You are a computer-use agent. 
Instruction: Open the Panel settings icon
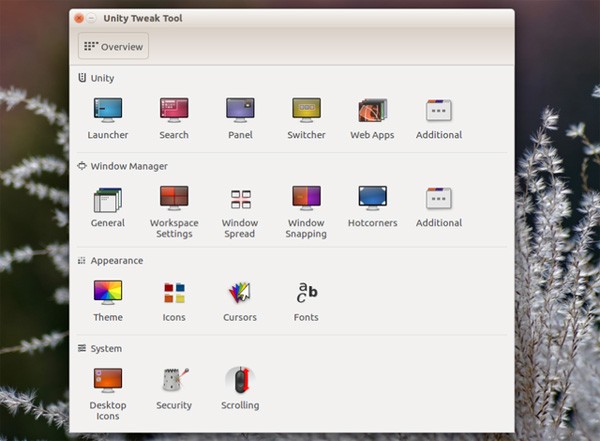pyautogui.click(x=240, y=110)
